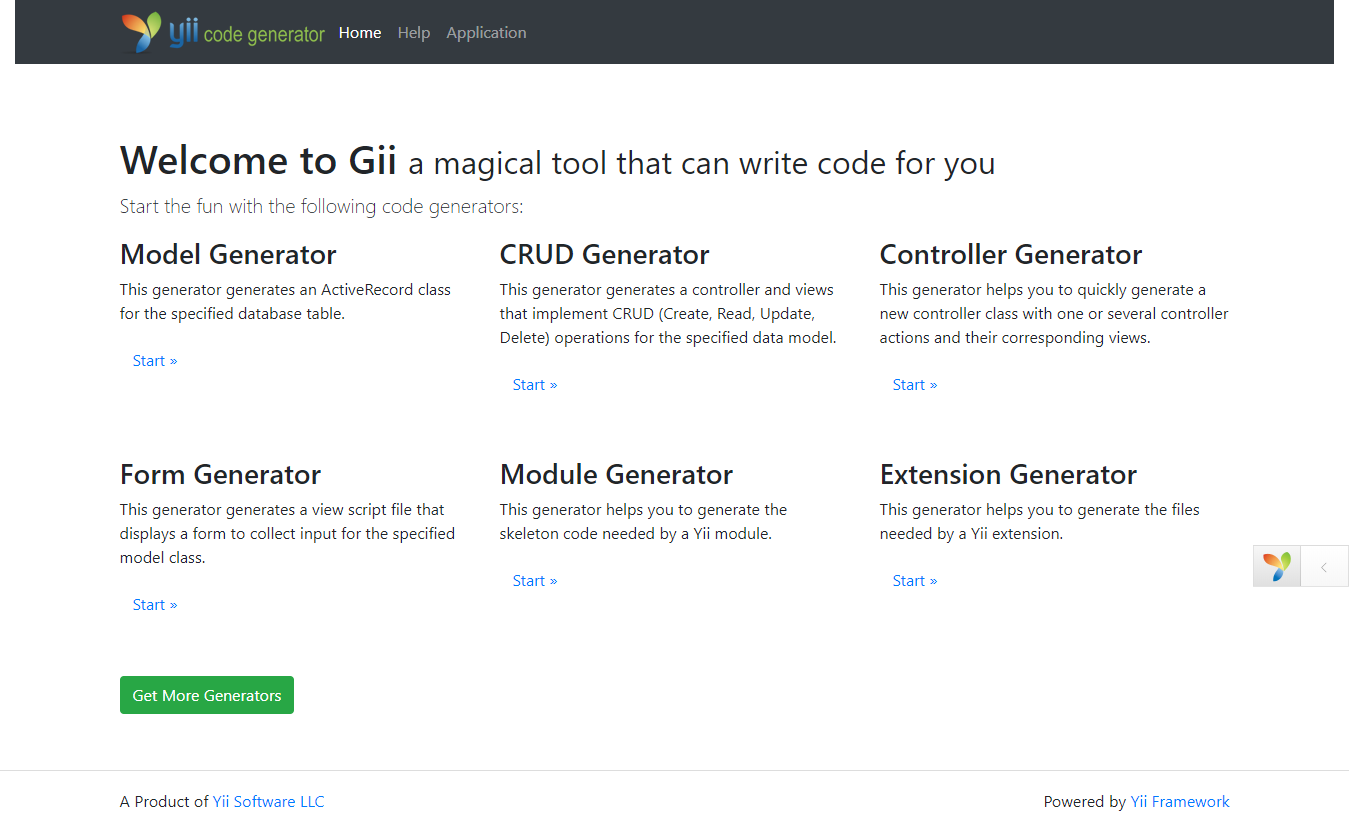Click the Welcome to Gii title
This screenshot has height=830, width=1349.
[258, 161]
